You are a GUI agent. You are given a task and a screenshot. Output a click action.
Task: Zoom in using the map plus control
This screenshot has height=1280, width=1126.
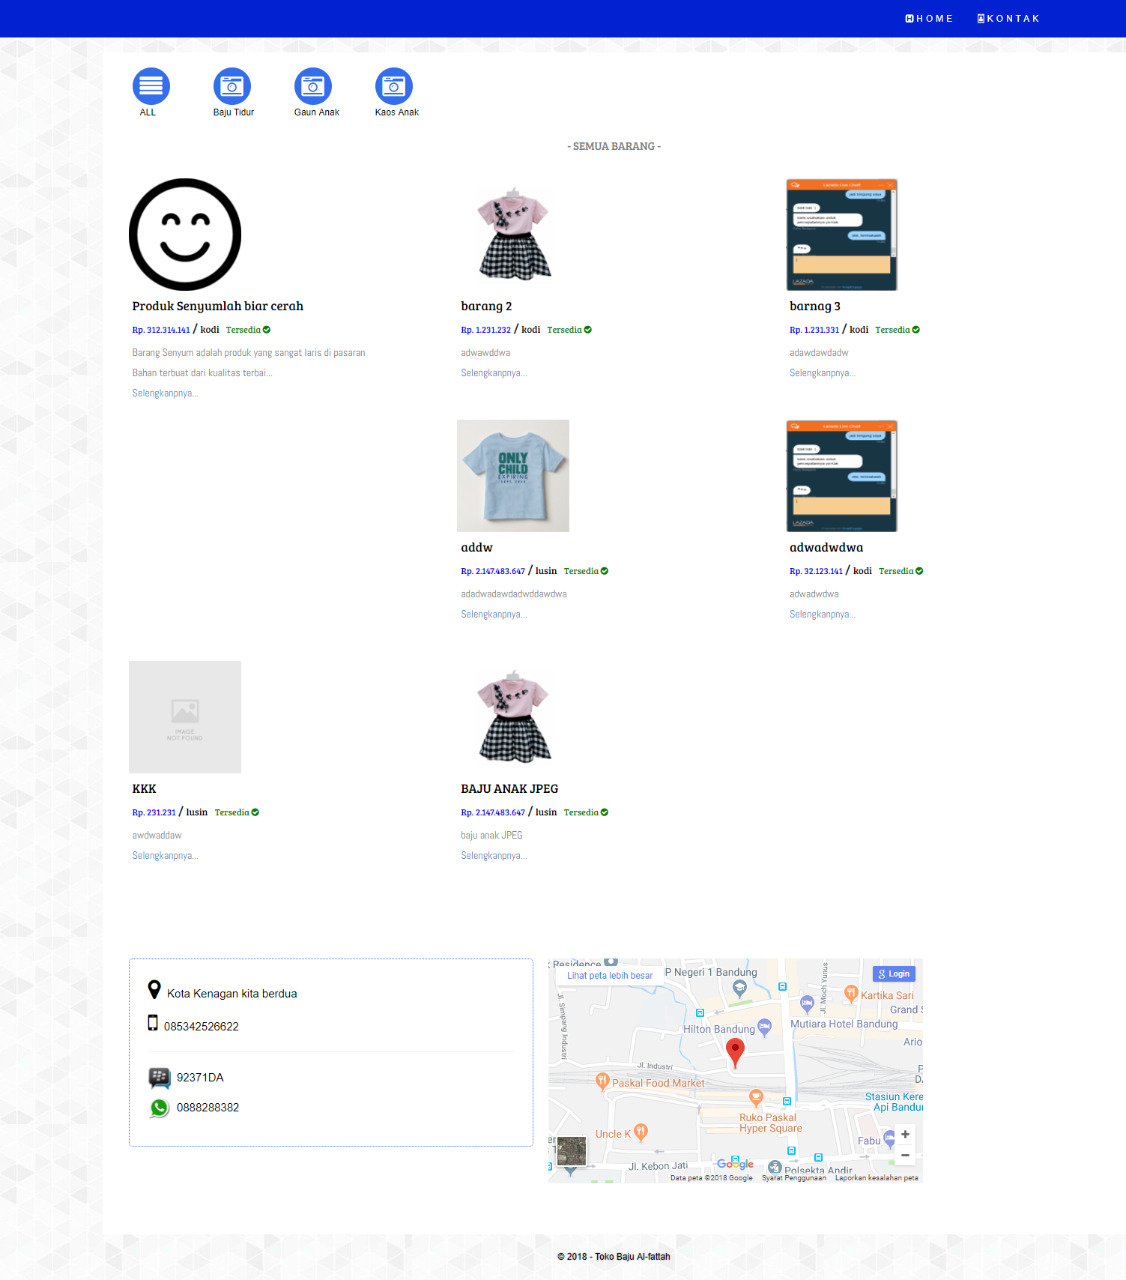pyautogui.click(x=905, y=1135)
